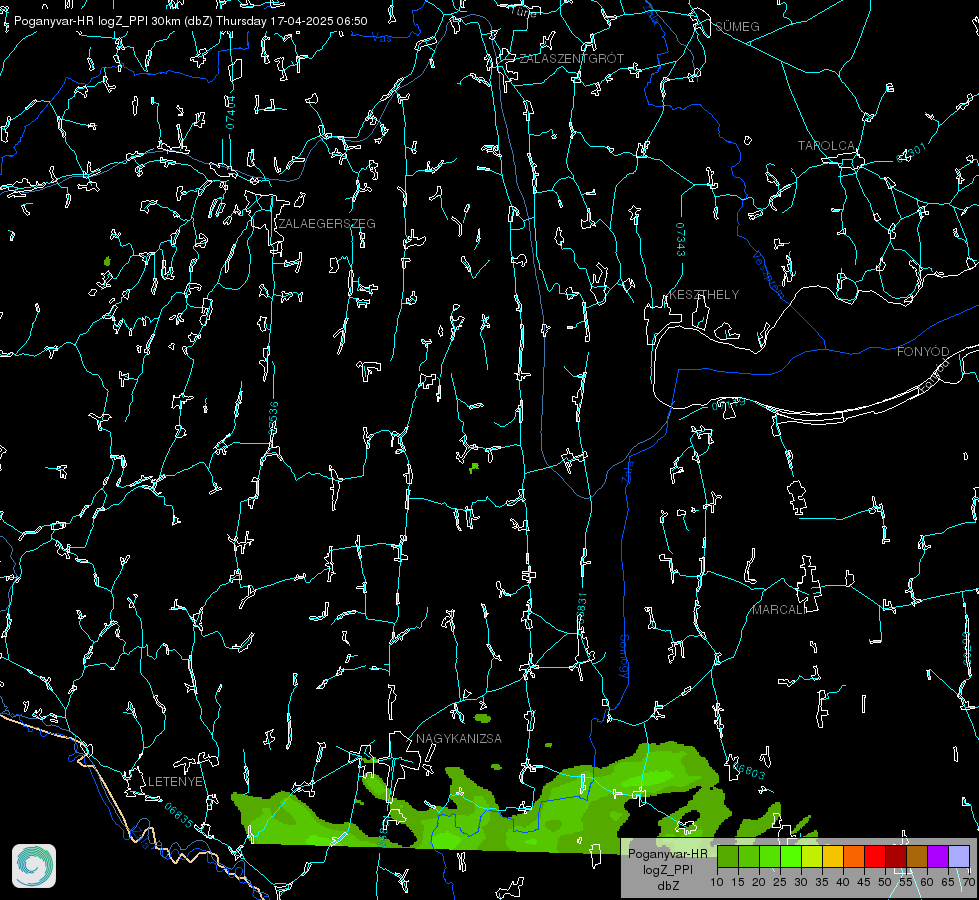Select the LETENYE town label
Image resolution: width=979 pixels, height=900 pixels.
click(175, 782)
